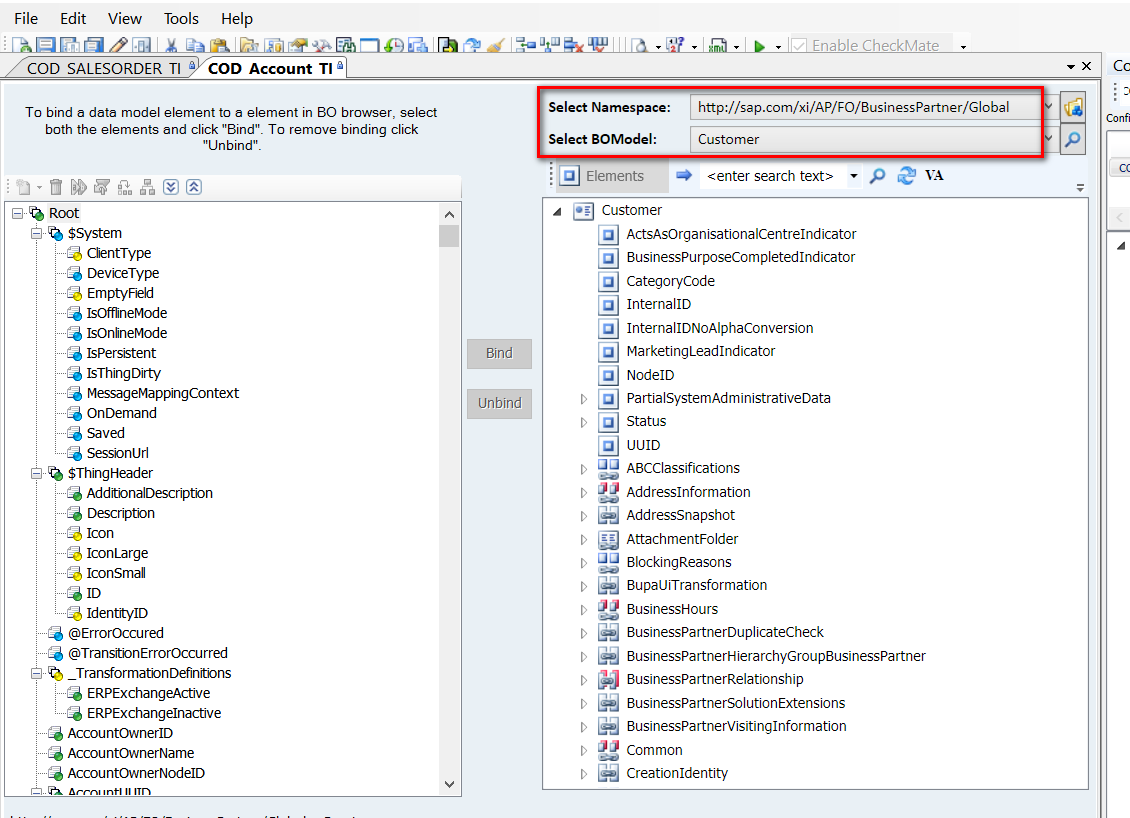Toggle the Enable CheckMate checkbox
The width and height of the screenshot is (1130, 818).
click(798, 45)
